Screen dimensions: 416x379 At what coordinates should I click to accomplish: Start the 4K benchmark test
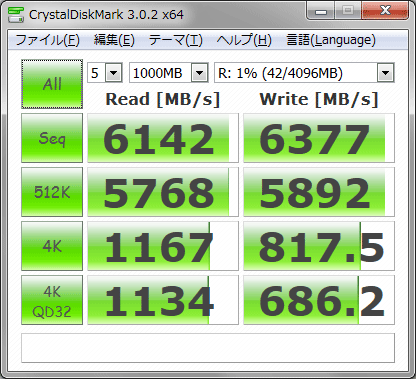(52, 246)
